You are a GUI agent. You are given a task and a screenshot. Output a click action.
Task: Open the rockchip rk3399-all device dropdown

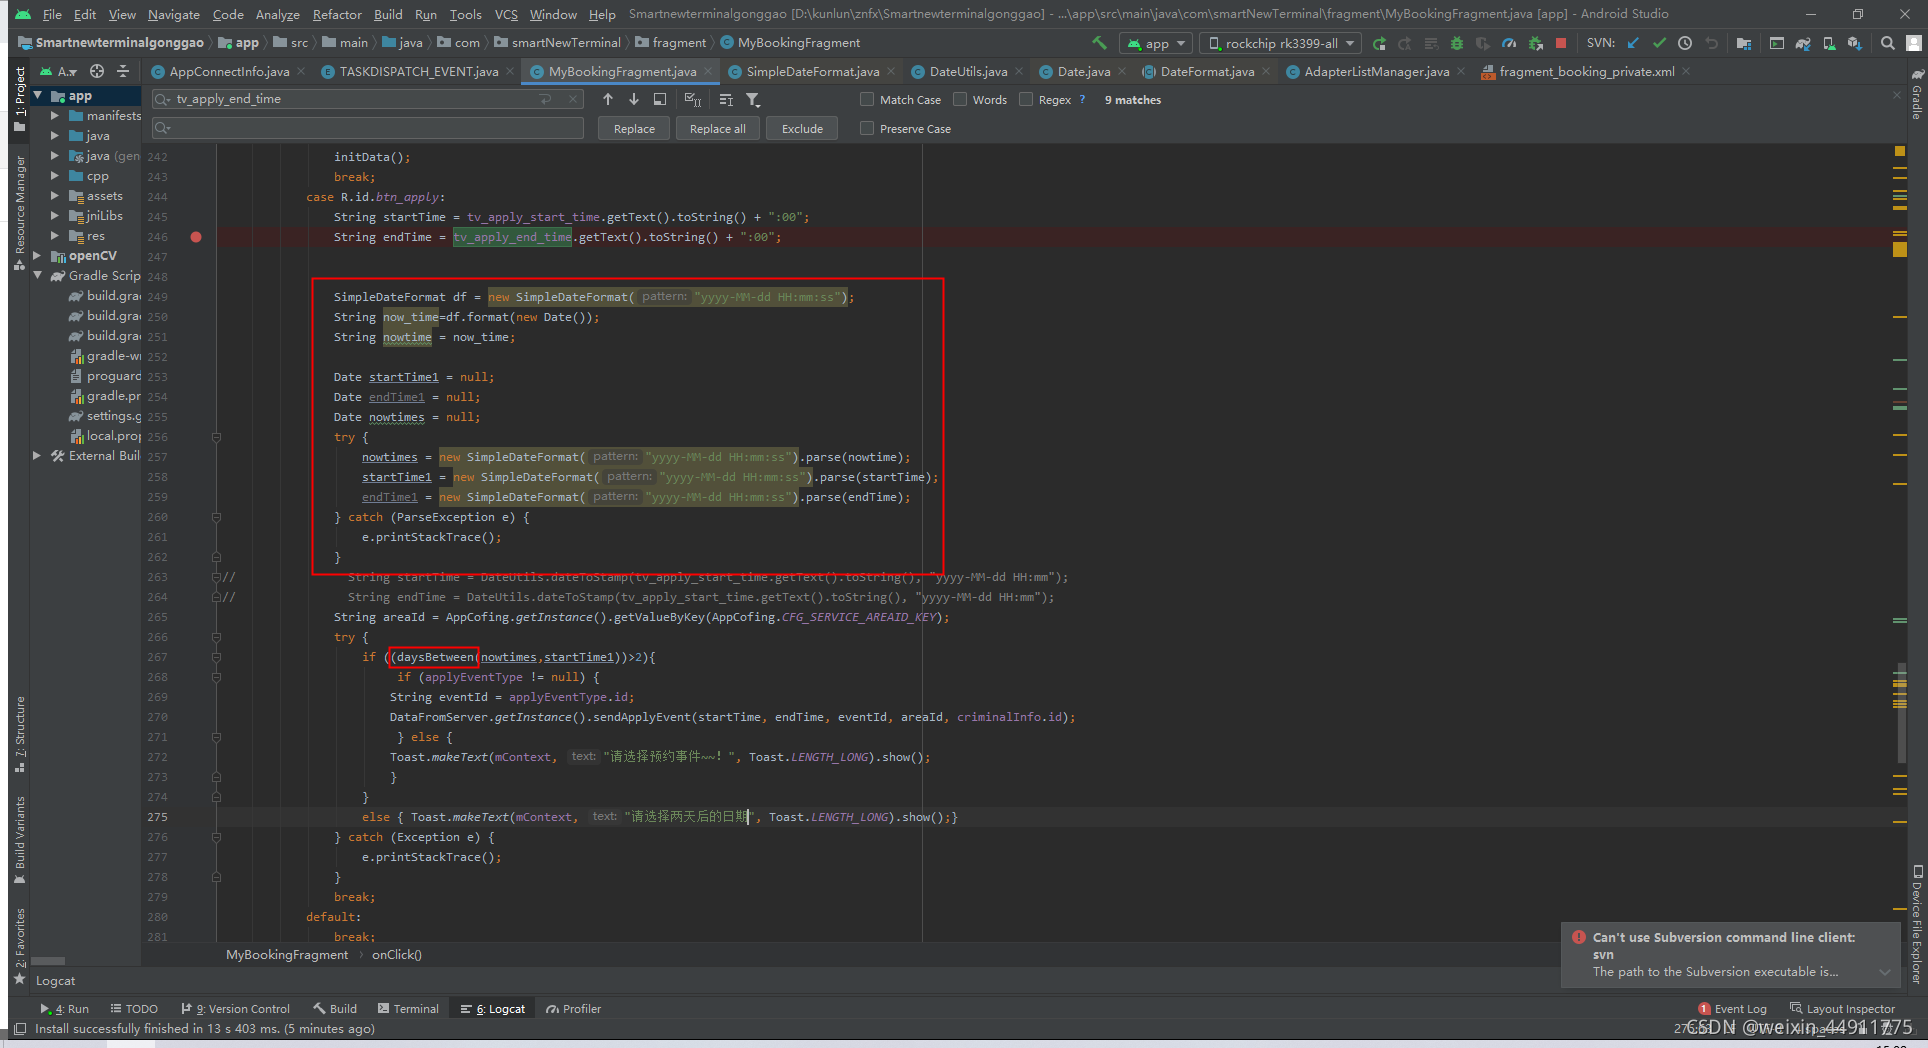(1280, 43)
